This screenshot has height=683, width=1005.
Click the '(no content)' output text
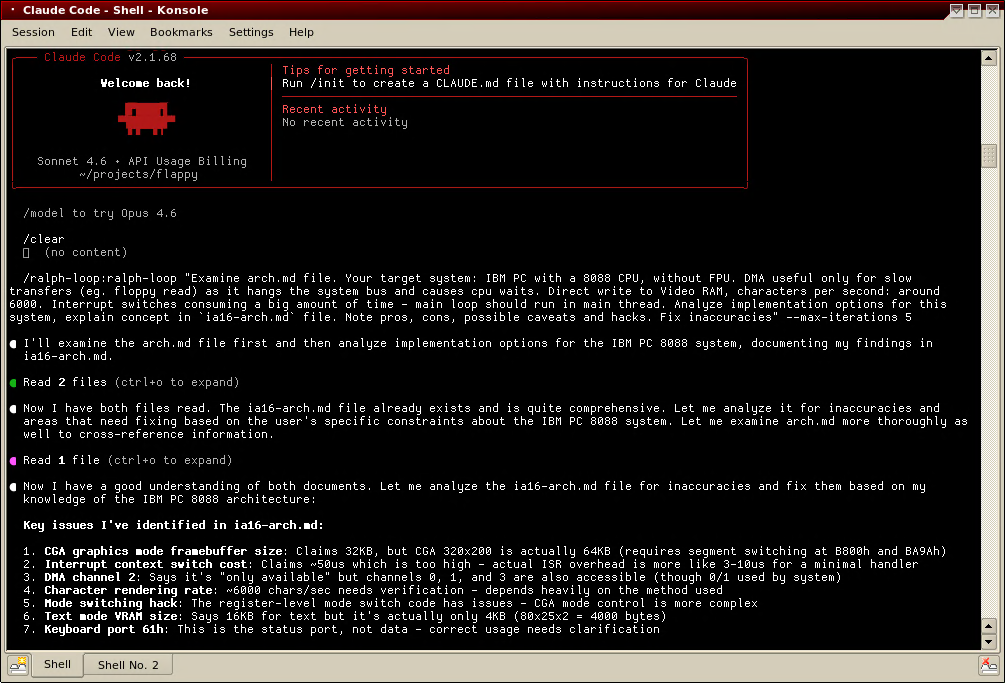coord(86,252)
